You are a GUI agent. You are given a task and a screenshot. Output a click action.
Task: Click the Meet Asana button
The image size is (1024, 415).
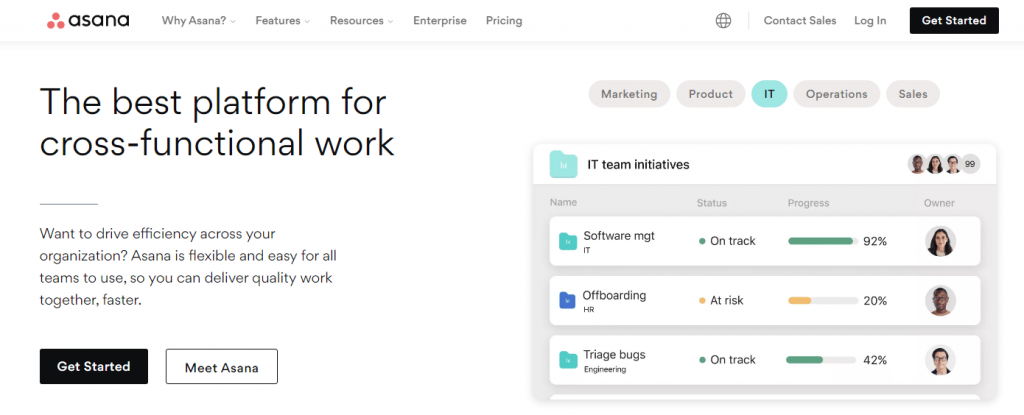point(221,367)
